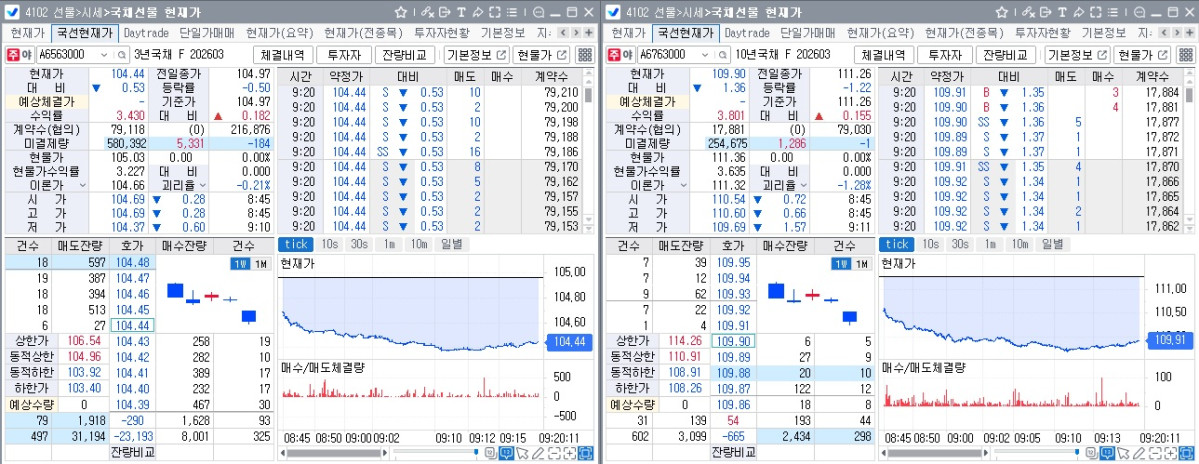Expand 괴리율 dropdown in right window
The image size is (1199, 464).
806,185
